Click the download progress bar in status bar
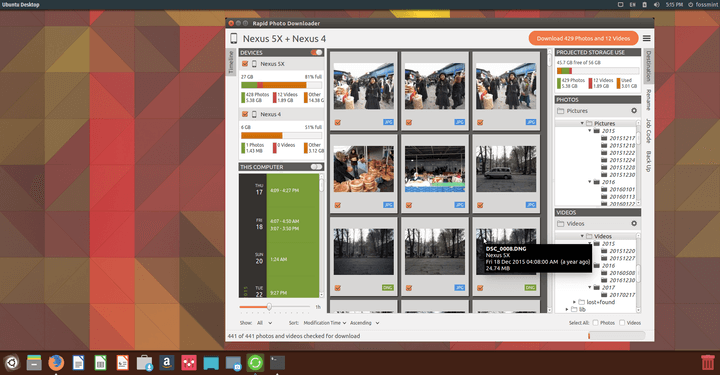Viewport: 720px width, 375px height. (617, 336)
